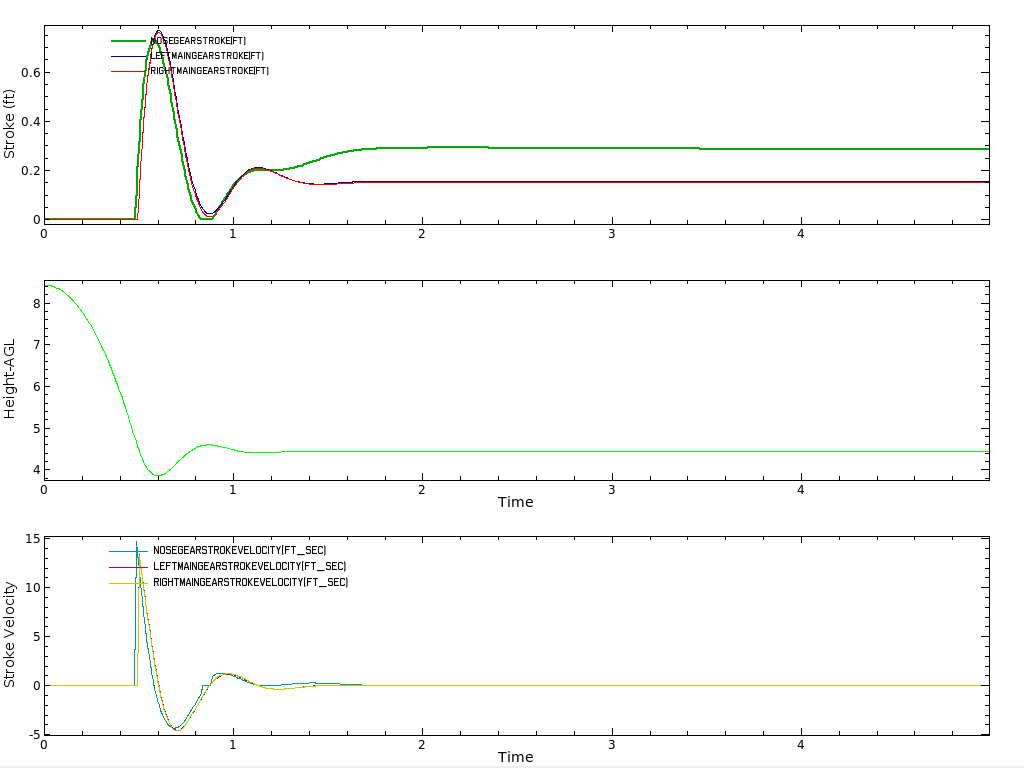Click the "Time" label under the Height-AGL plot
This screenshot has width=1024, height=768.
click(x=515, y=502)
